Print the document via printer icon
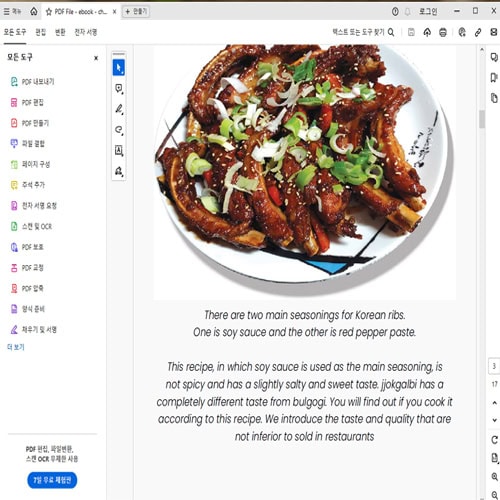This screenshot has width=500, height=500. tap(443, 32)
